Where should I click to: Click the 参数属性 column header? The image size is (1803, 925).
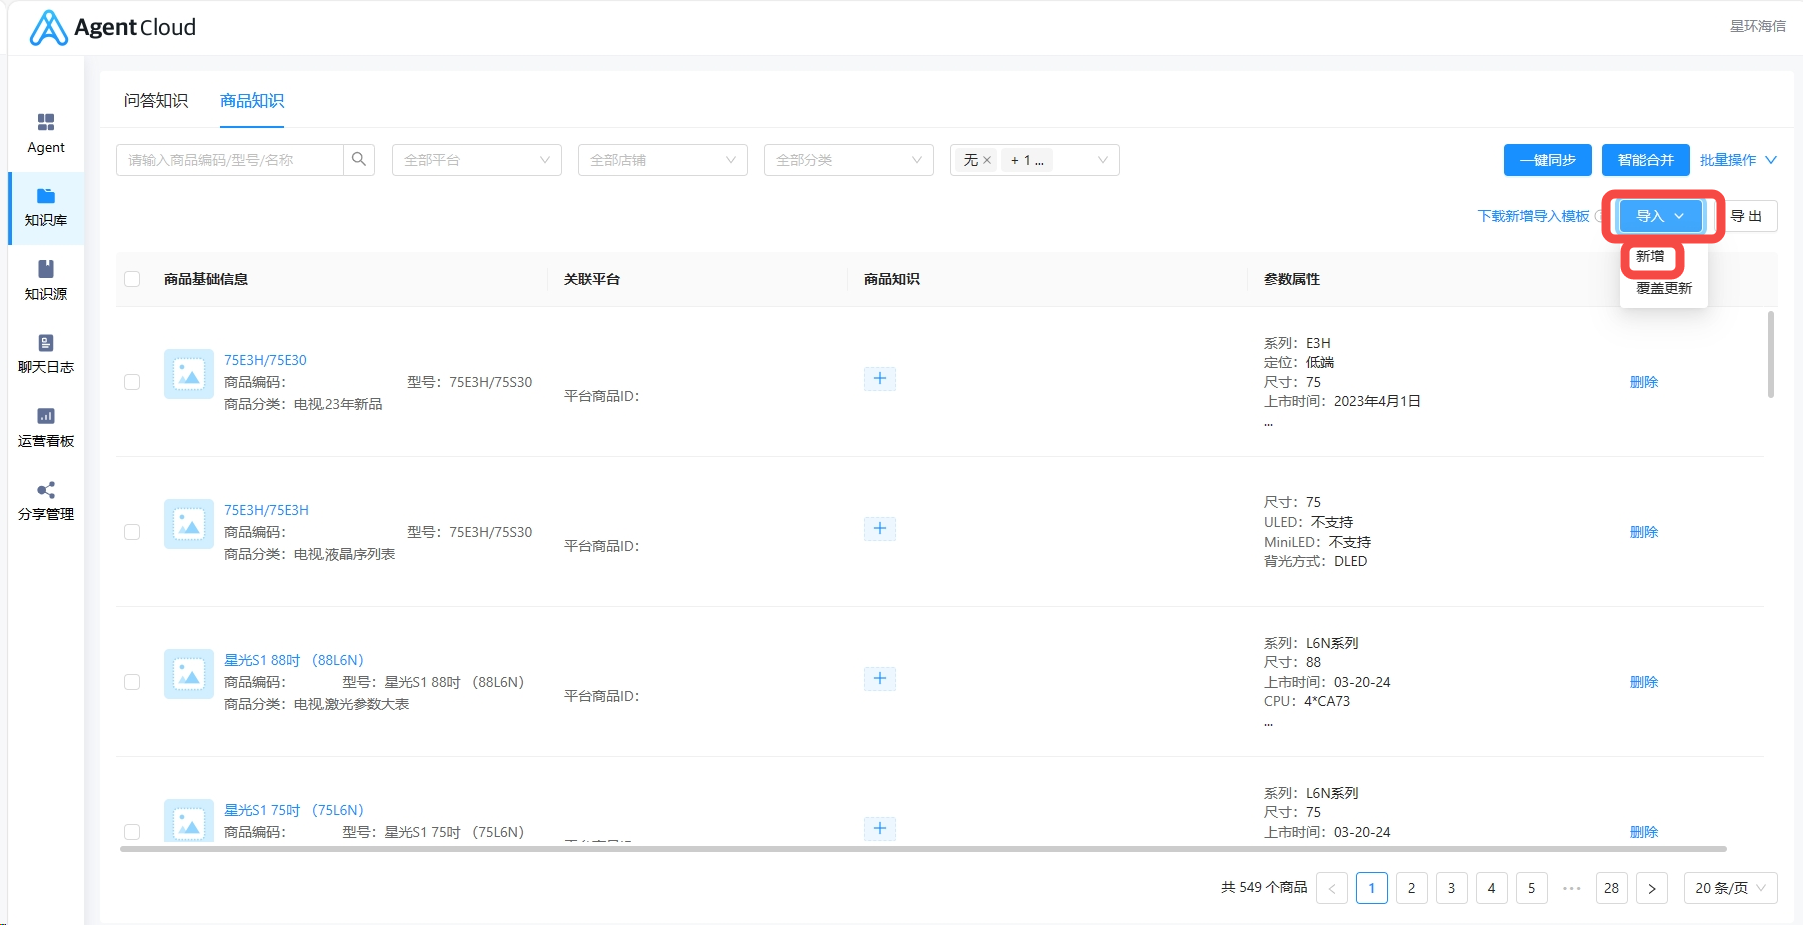coord(1292,279)
